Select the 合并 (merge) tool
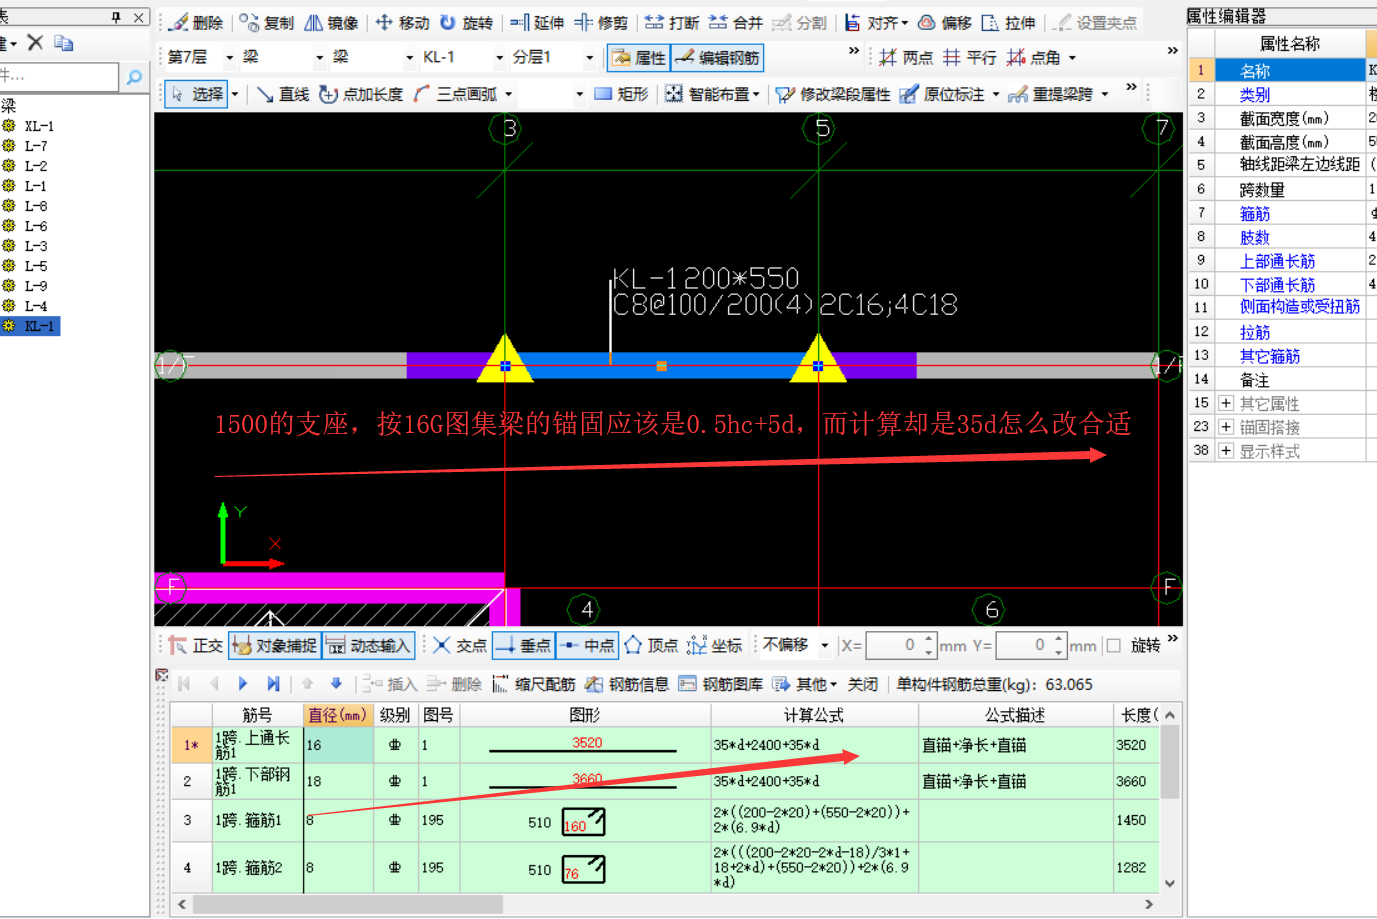Image resolution: width=1377 pixels, height=919 pixels. point(736,23)
